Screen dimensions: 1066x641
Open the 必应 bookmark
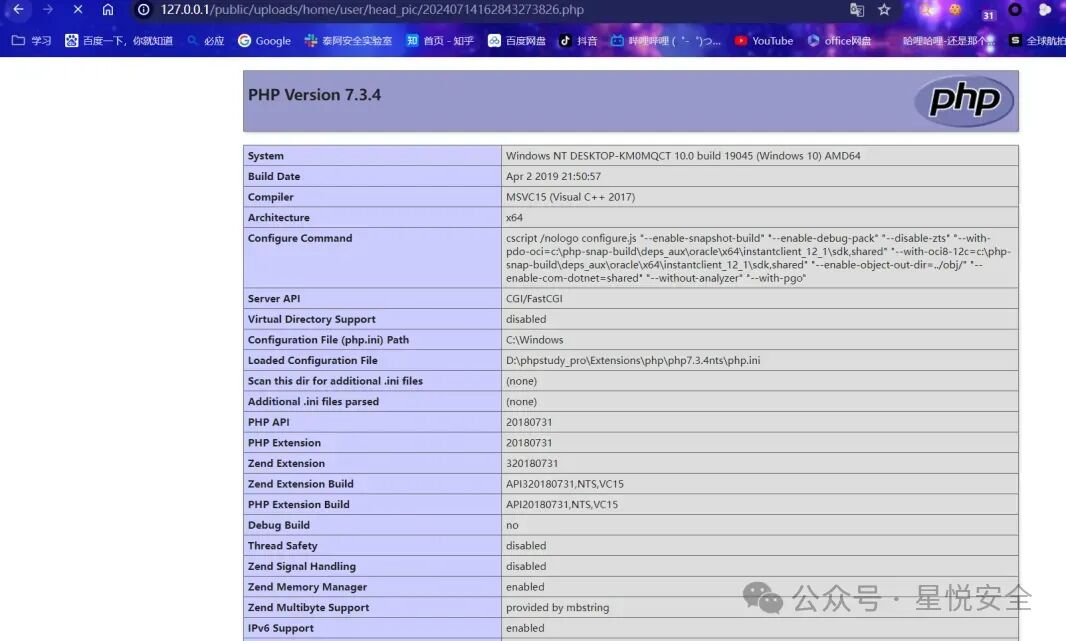pos(205,41)
